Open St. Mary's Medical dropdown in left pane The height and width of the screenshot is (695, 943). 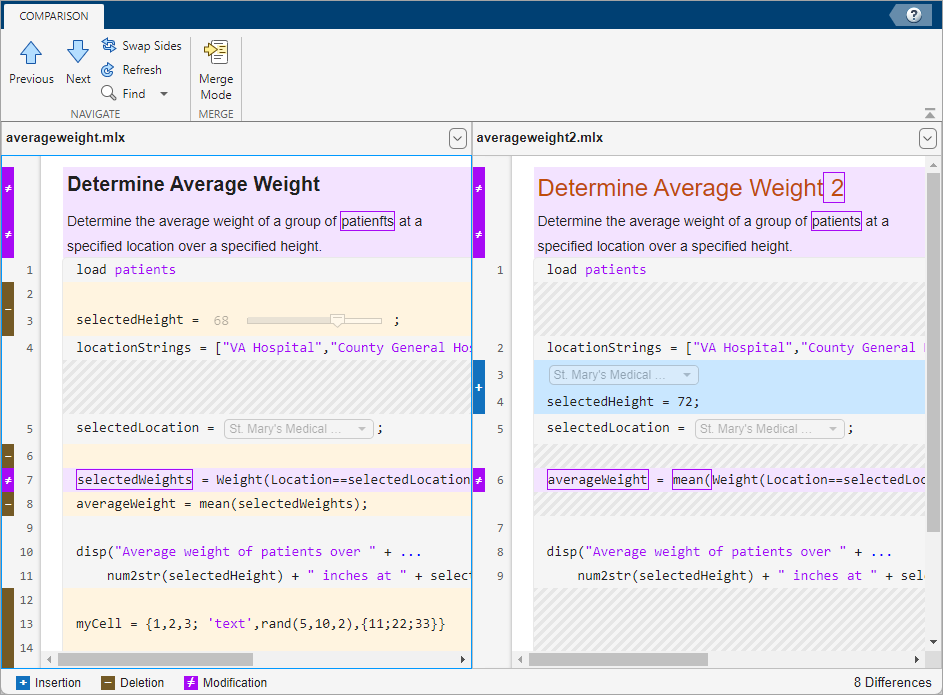(298, 429)
